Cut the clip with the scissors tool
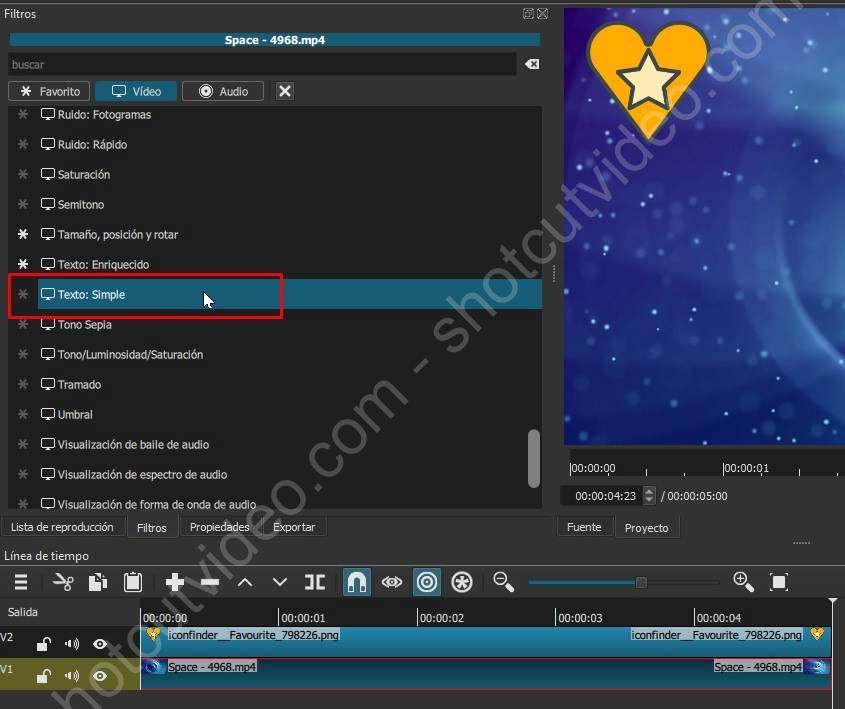 coord(62,582)
